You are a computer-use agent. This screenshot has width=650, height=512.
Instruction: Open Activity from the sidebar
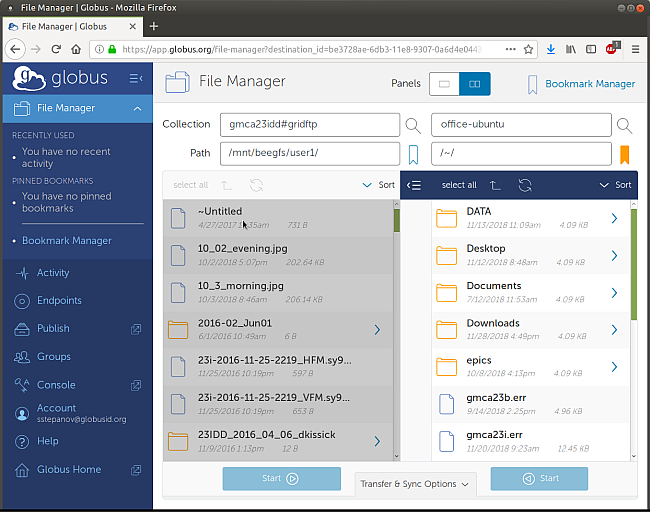53,273
